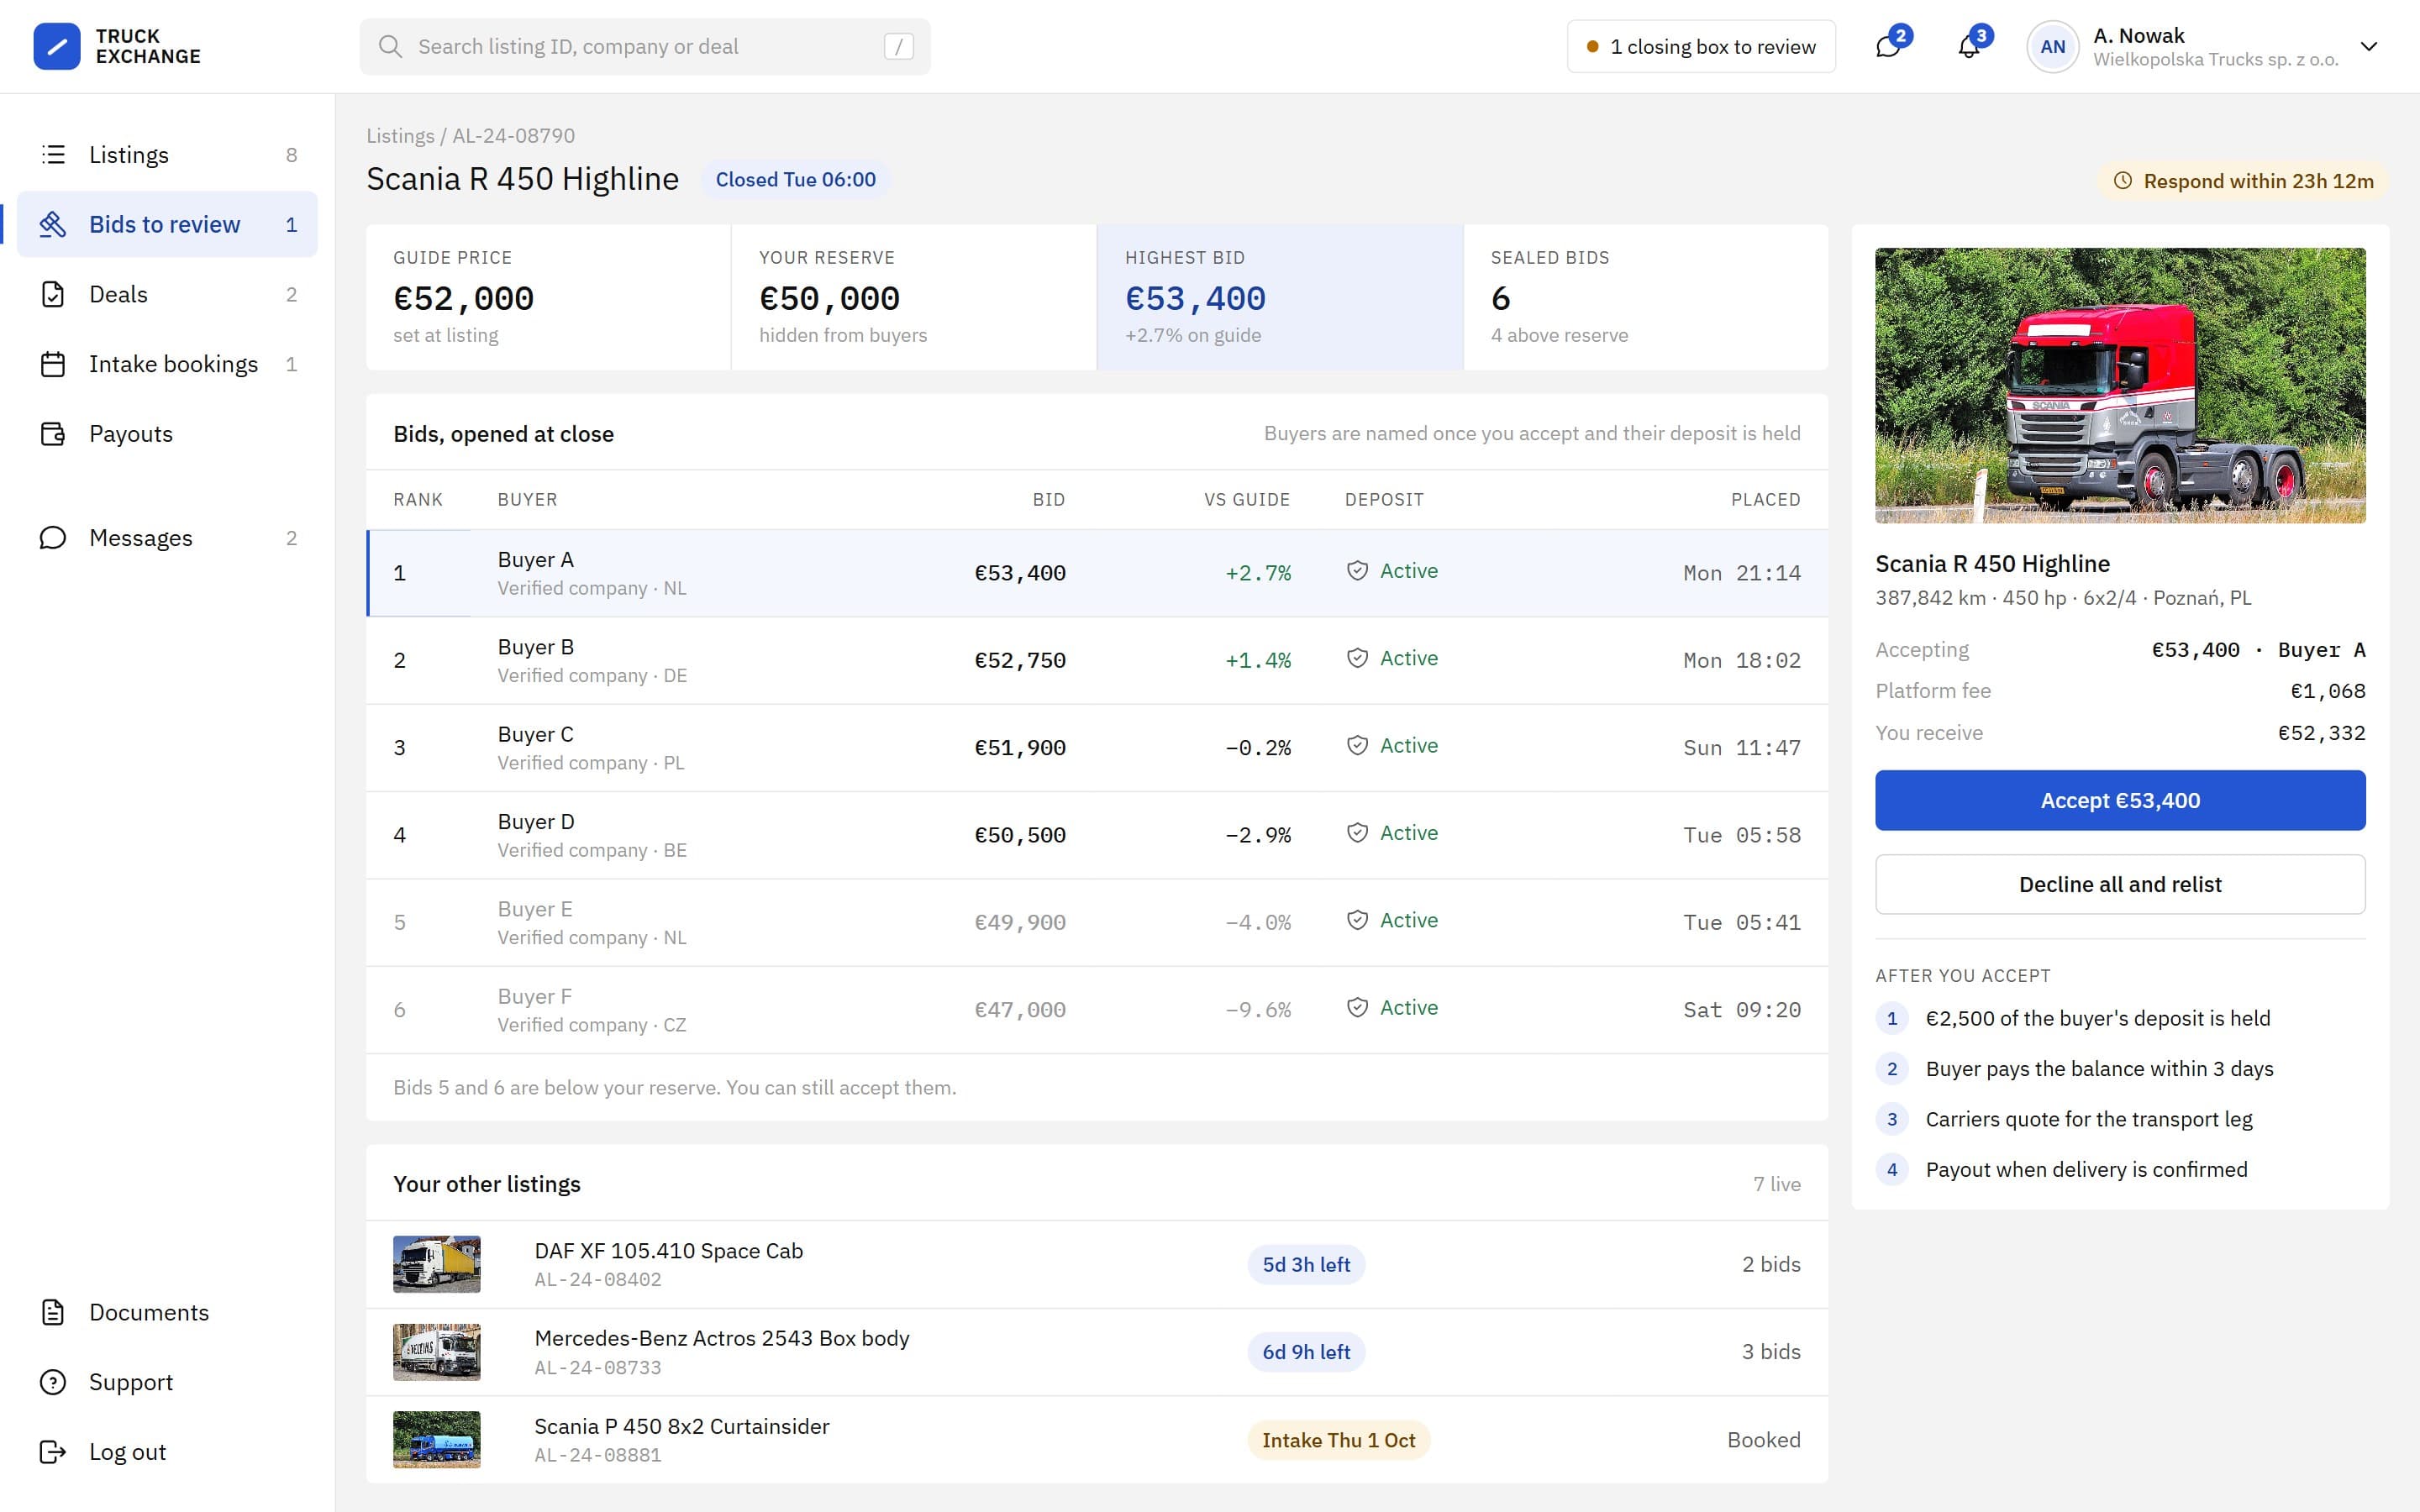The height and width of the screenshot is (1512, 2420).
Task: Open the Mercedes-Benz Actros 2543 Box body listing
Action: [x=1097, y=1352]
